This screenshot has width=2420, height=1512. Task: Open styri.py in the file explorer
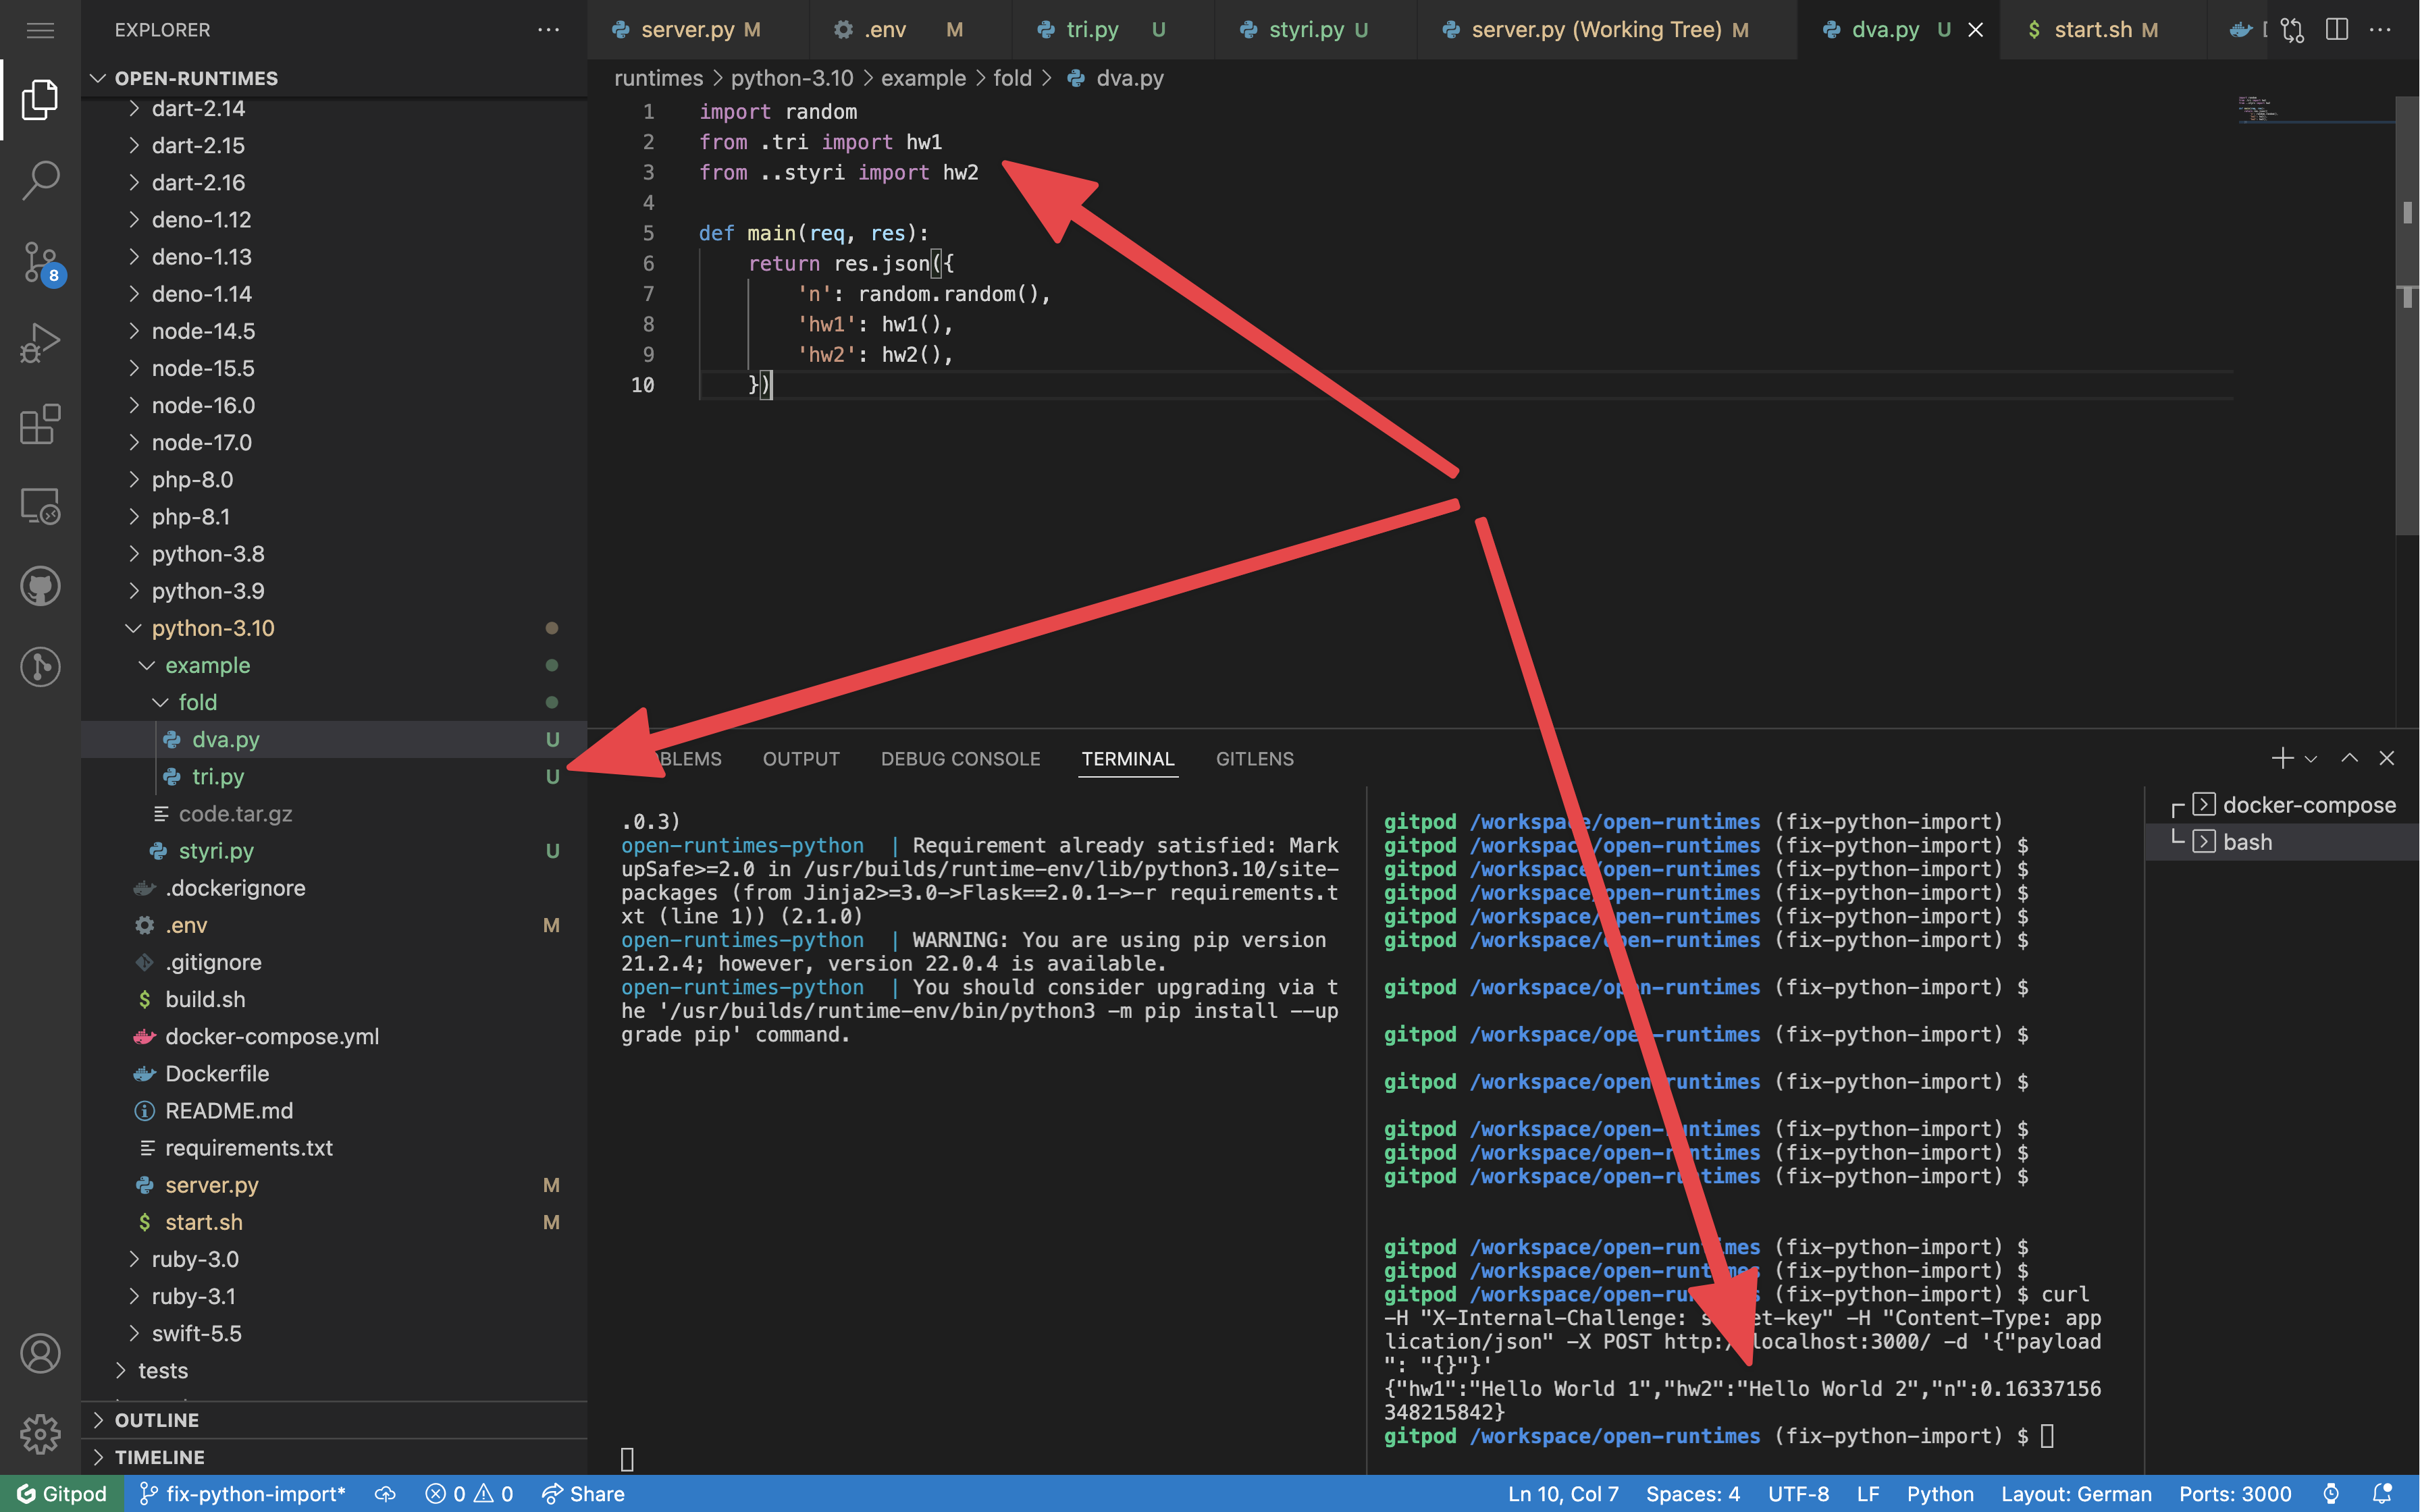click(x=216, y=851)
